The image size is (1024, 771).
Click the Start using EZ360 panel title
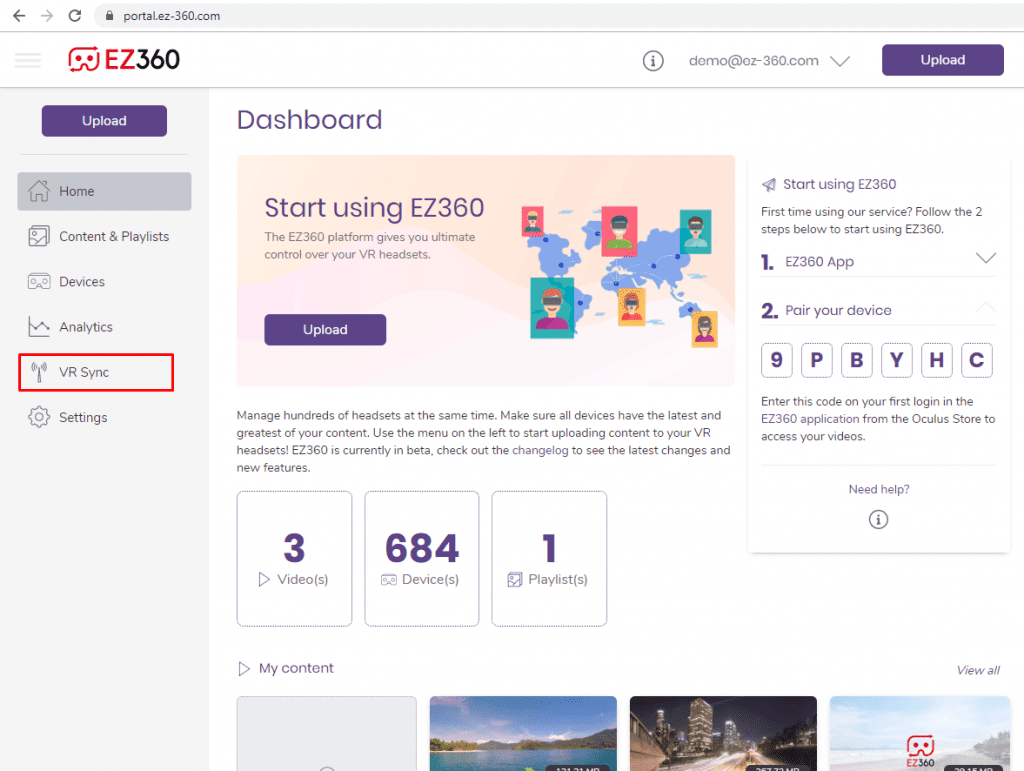point(839,185)
